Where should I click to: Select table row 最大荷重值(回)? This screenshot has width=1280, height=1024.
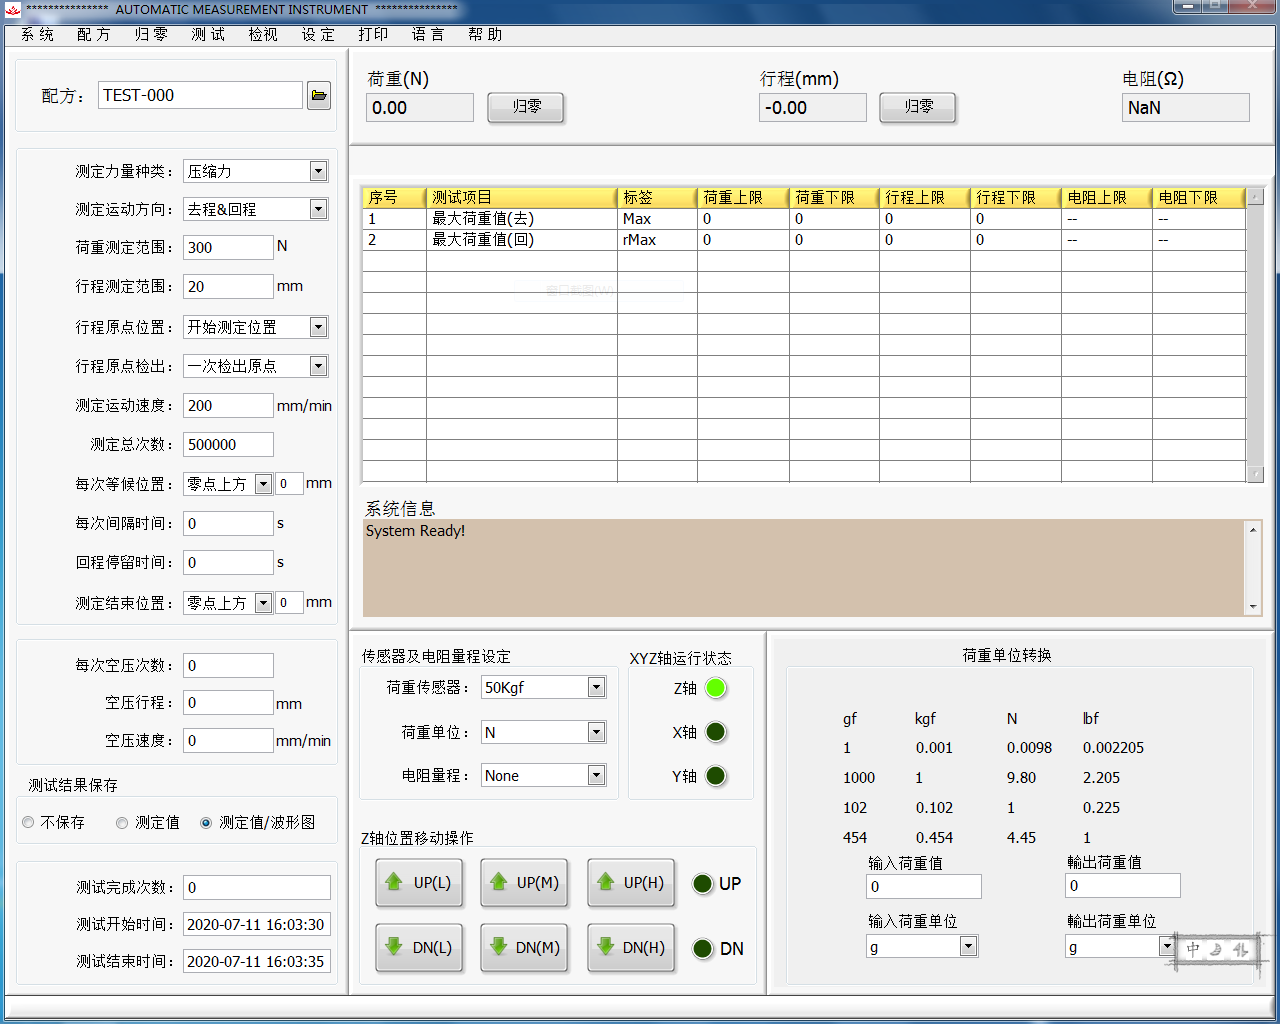[x=804, y=240]
